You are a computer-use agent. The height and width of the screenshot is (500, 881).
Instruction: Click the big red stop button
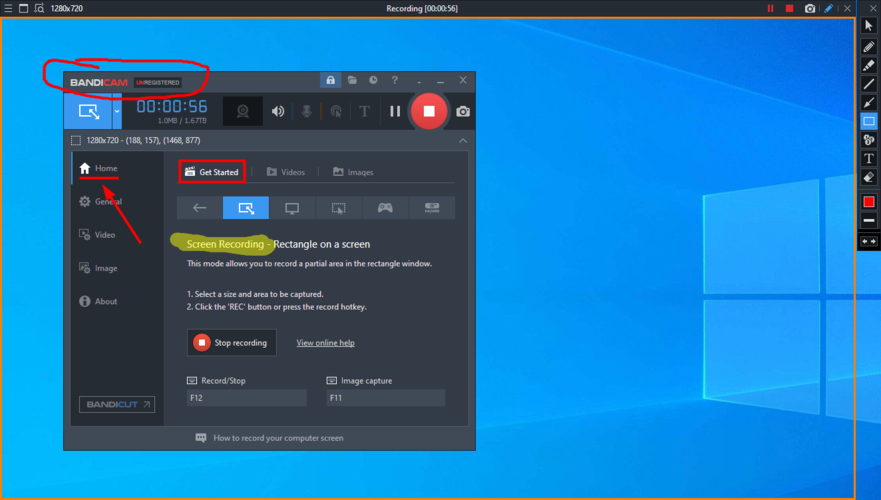429,111
